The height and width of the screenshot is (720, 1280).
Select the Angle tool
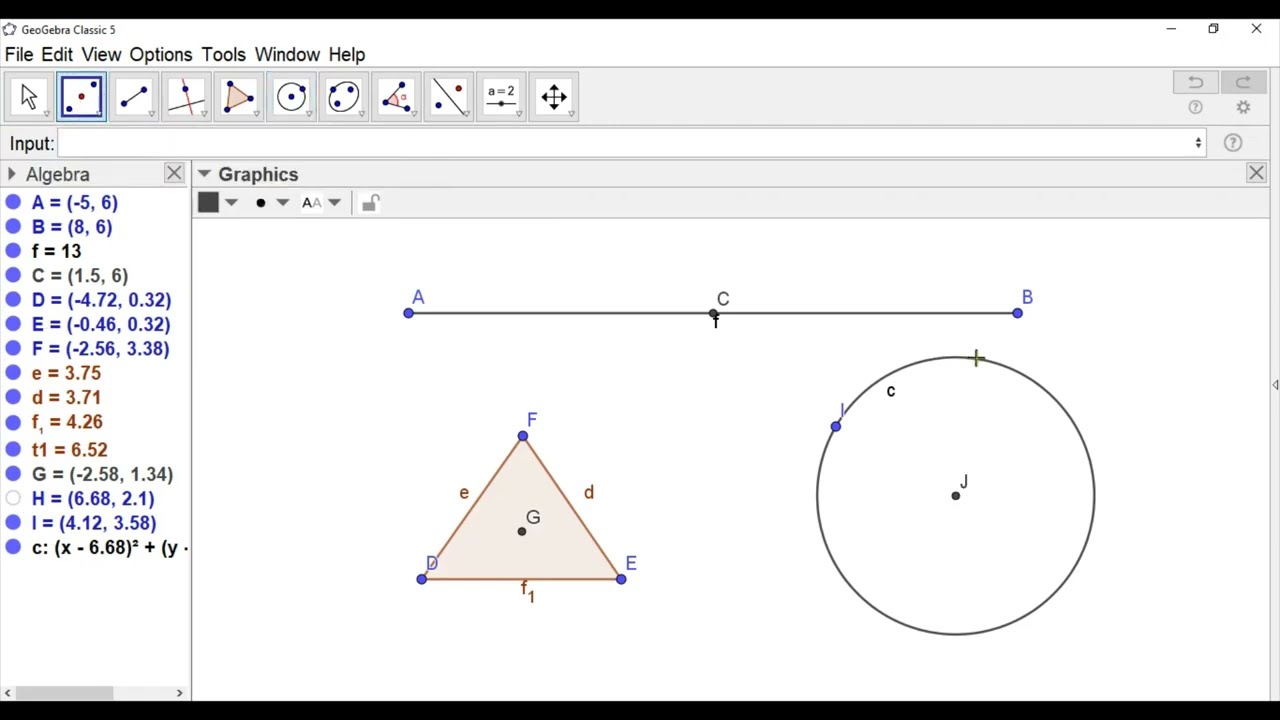pos(396,97)
